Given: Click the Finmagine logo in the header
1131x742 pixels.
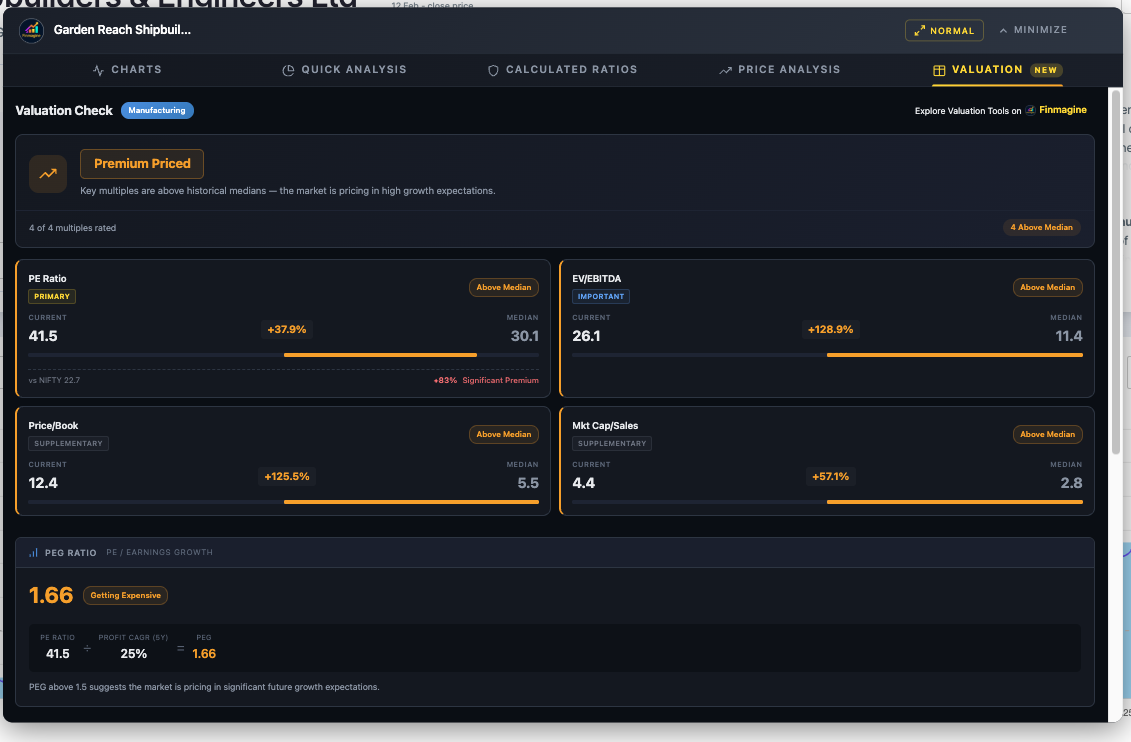Looking at the screenshot, I should point(32,30).
